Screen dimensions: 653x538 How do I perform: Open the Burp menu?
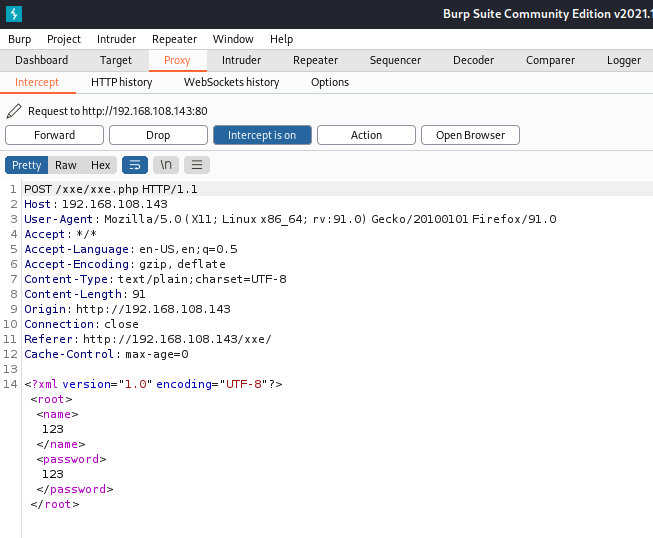(20, 39)
